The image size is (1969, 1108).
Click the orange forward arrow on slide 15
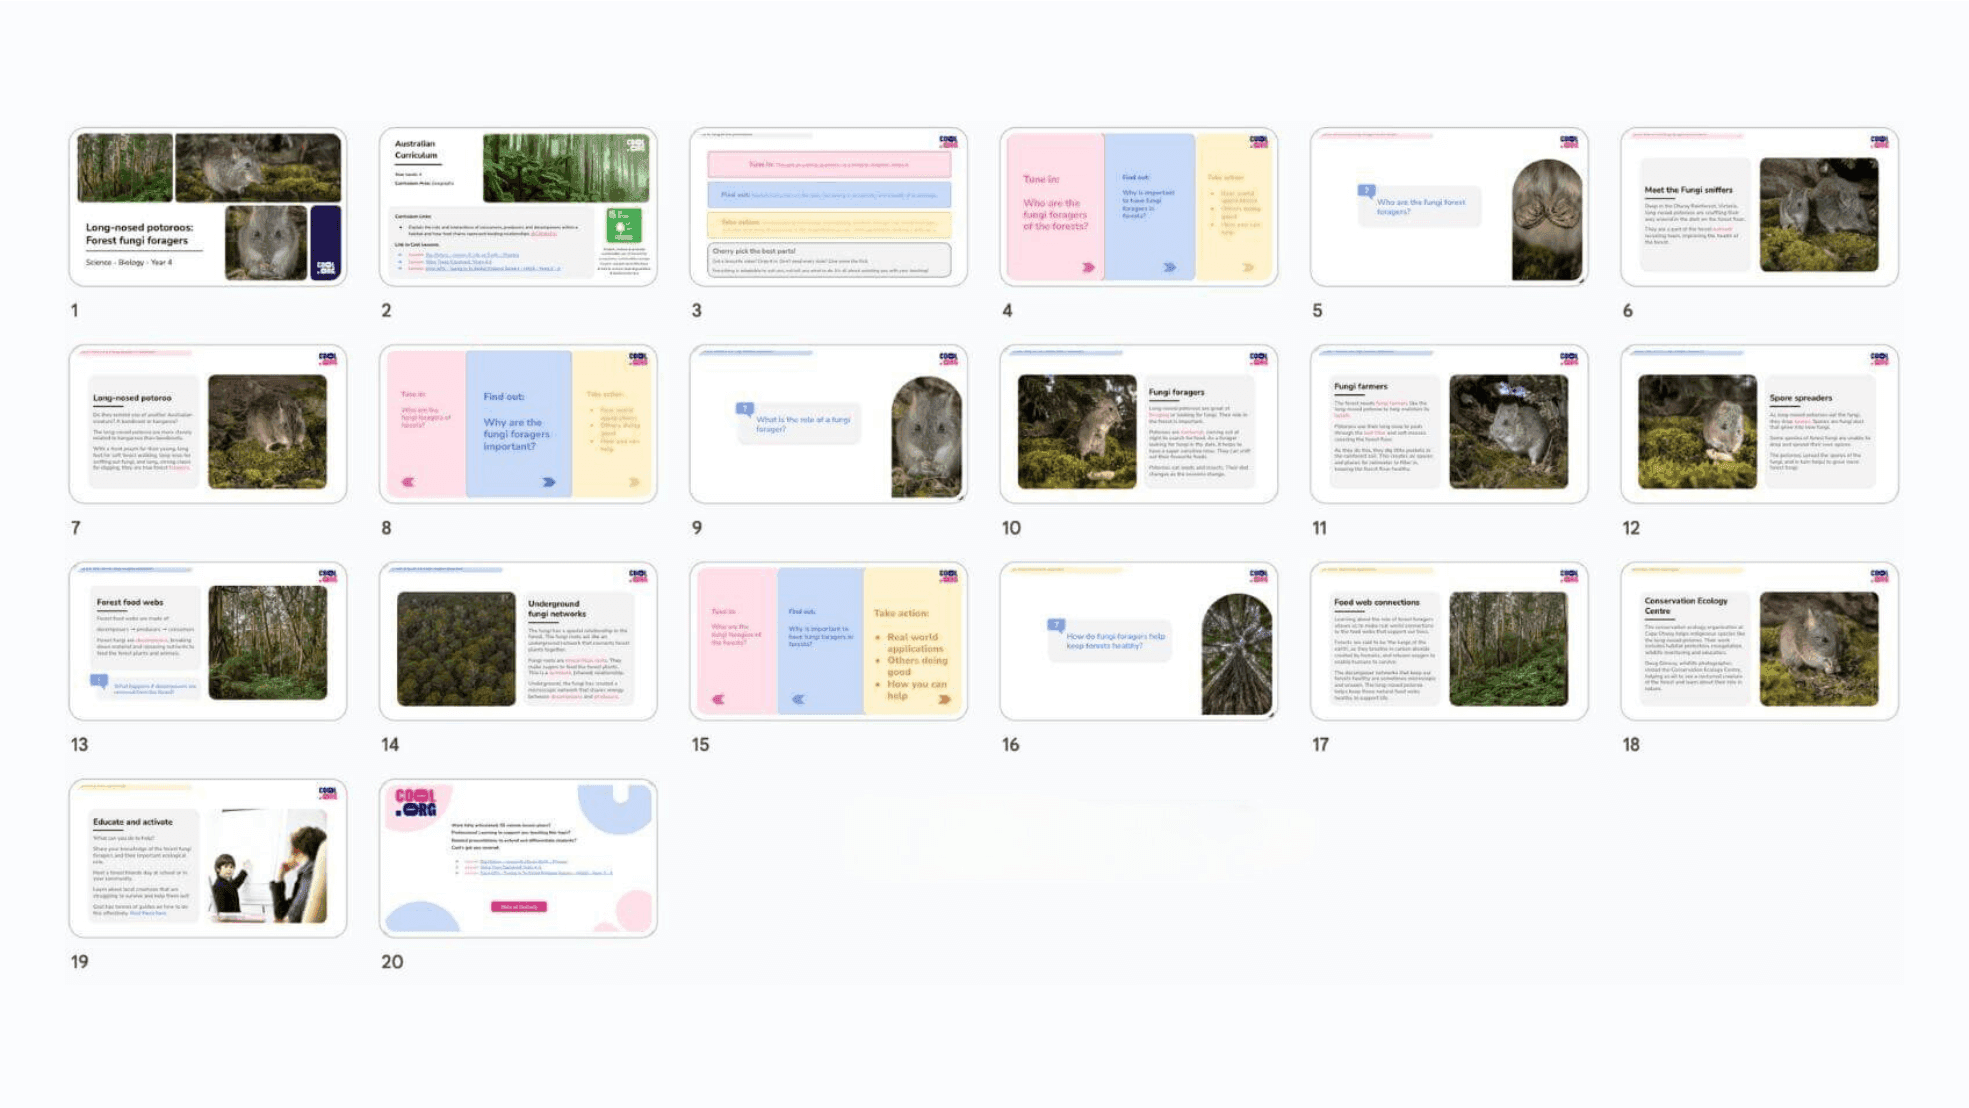[x=944, y=699]
